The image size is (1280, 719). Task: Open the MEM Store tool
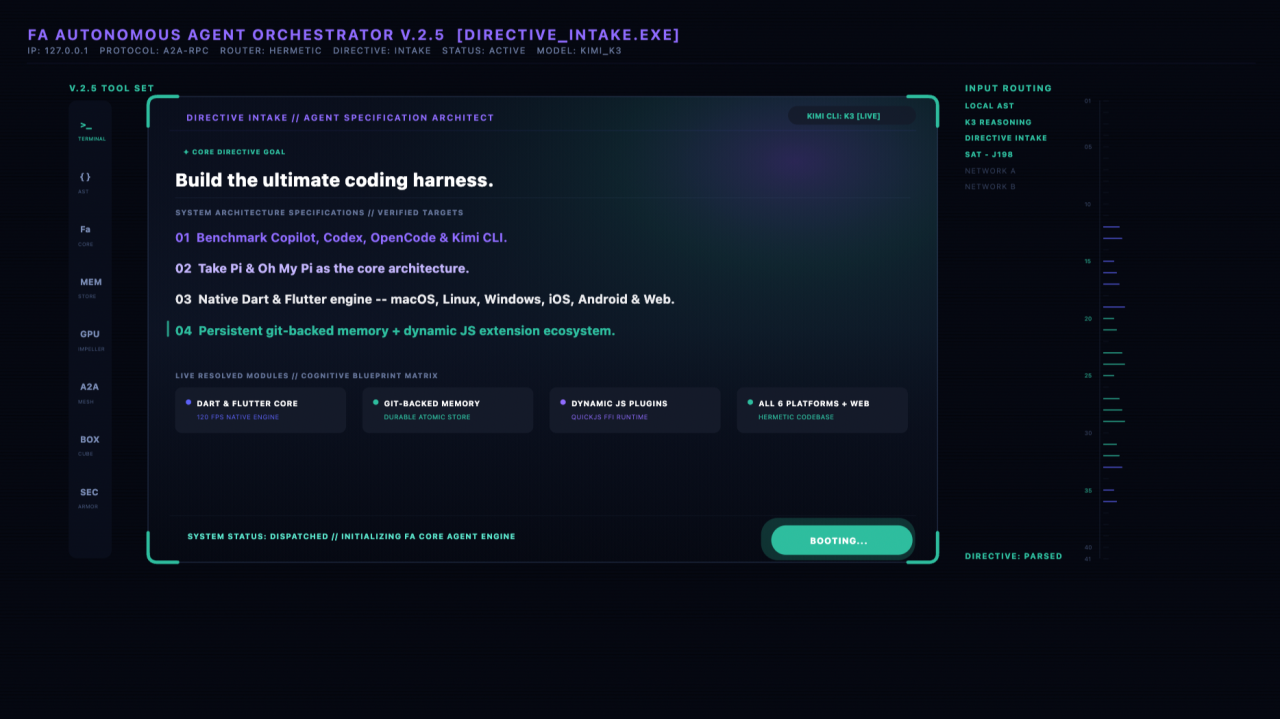90,288
